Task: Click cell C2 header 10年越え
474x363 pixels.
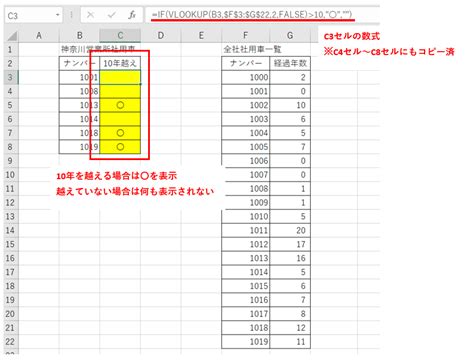Action: [x=120, y=63]
